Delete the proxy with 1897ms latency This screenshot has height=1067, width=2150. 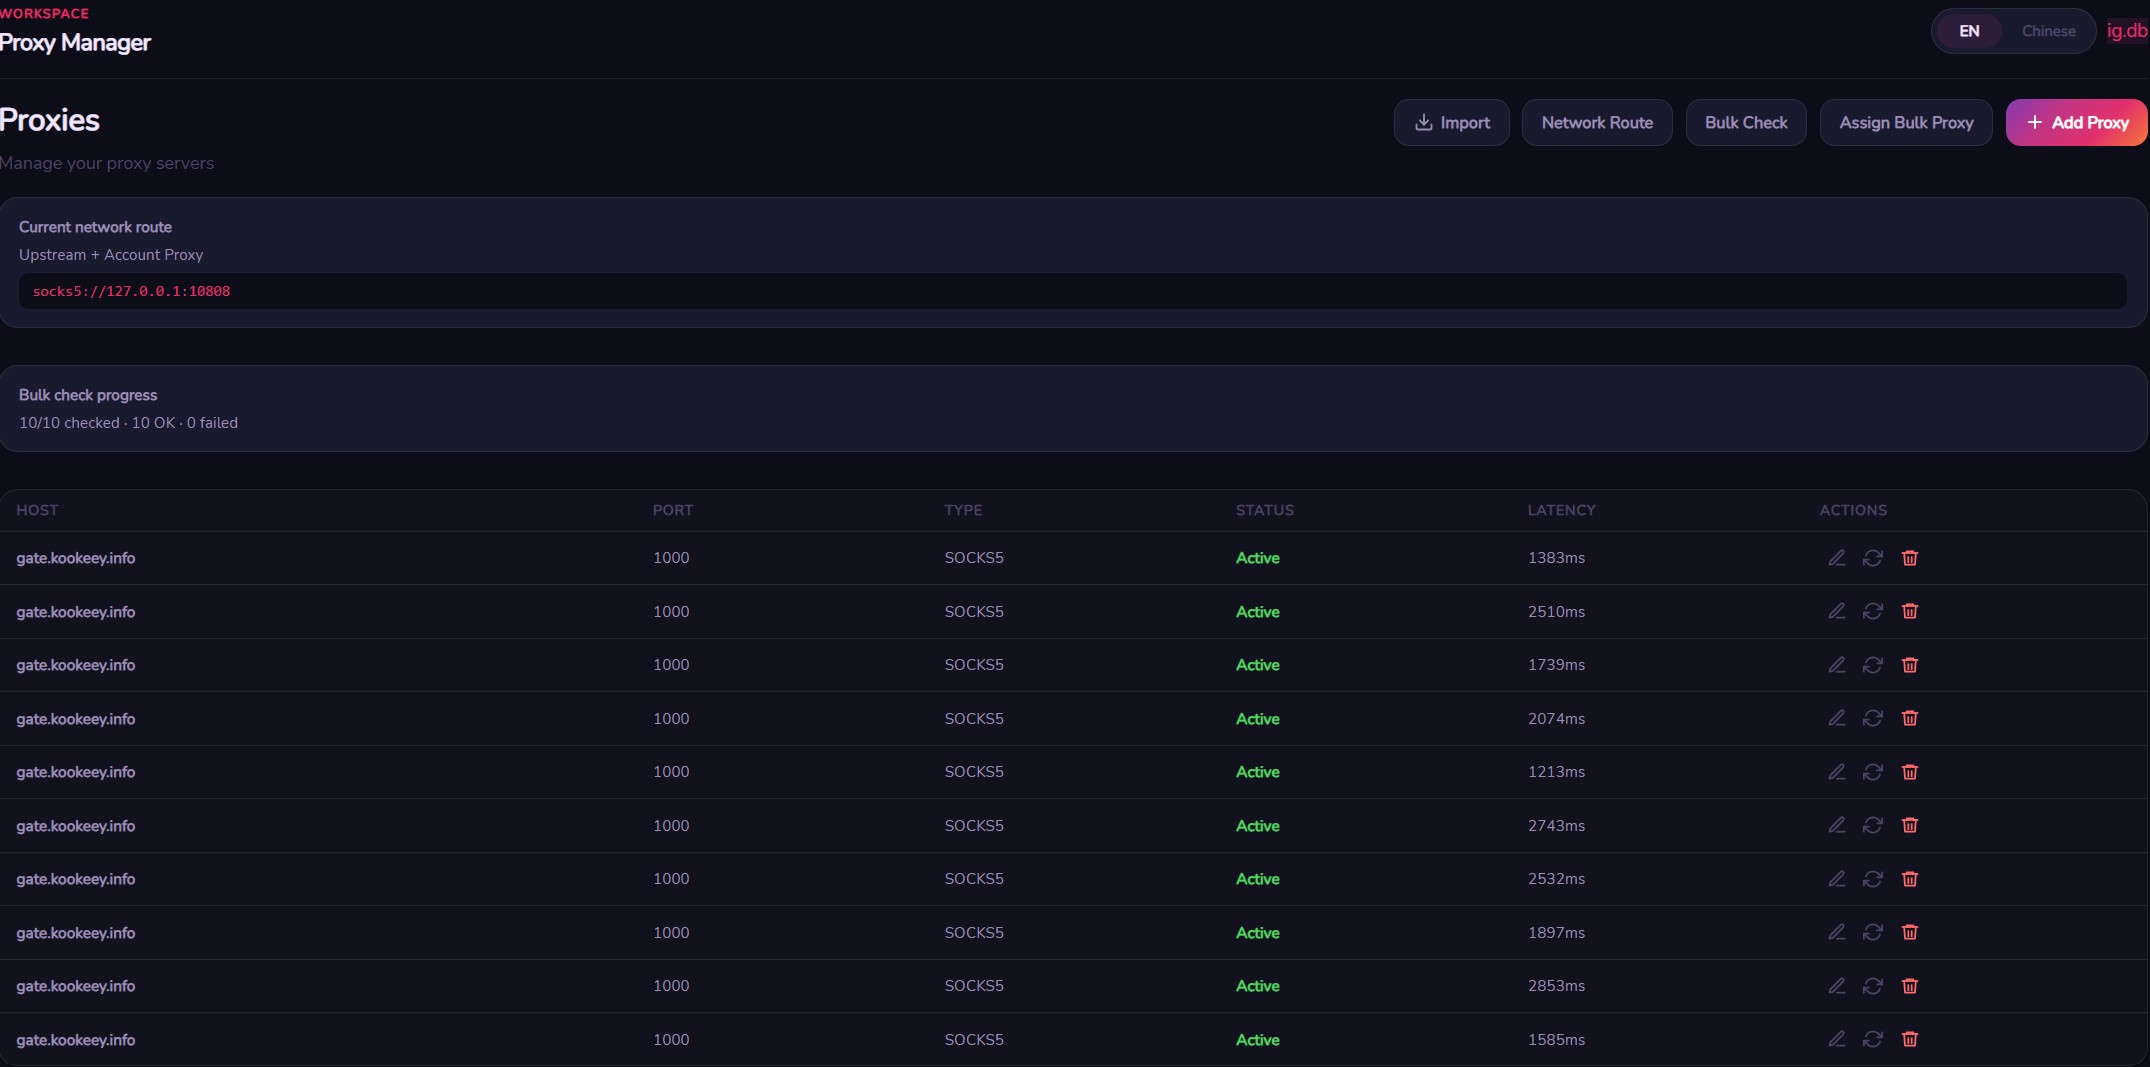[x=1910, y=932]
